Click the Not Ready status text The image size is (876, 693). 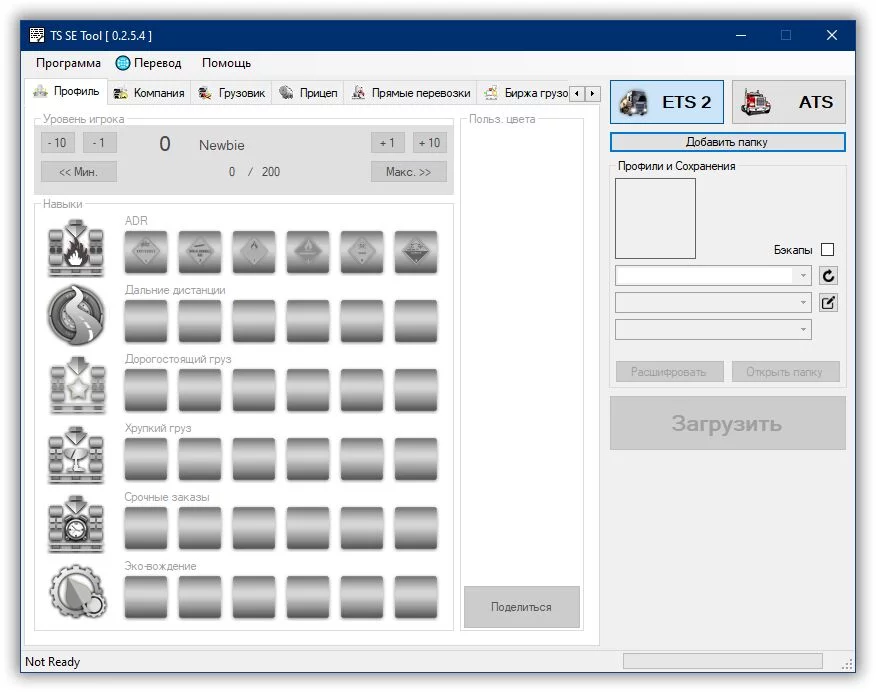pos(53,662)
